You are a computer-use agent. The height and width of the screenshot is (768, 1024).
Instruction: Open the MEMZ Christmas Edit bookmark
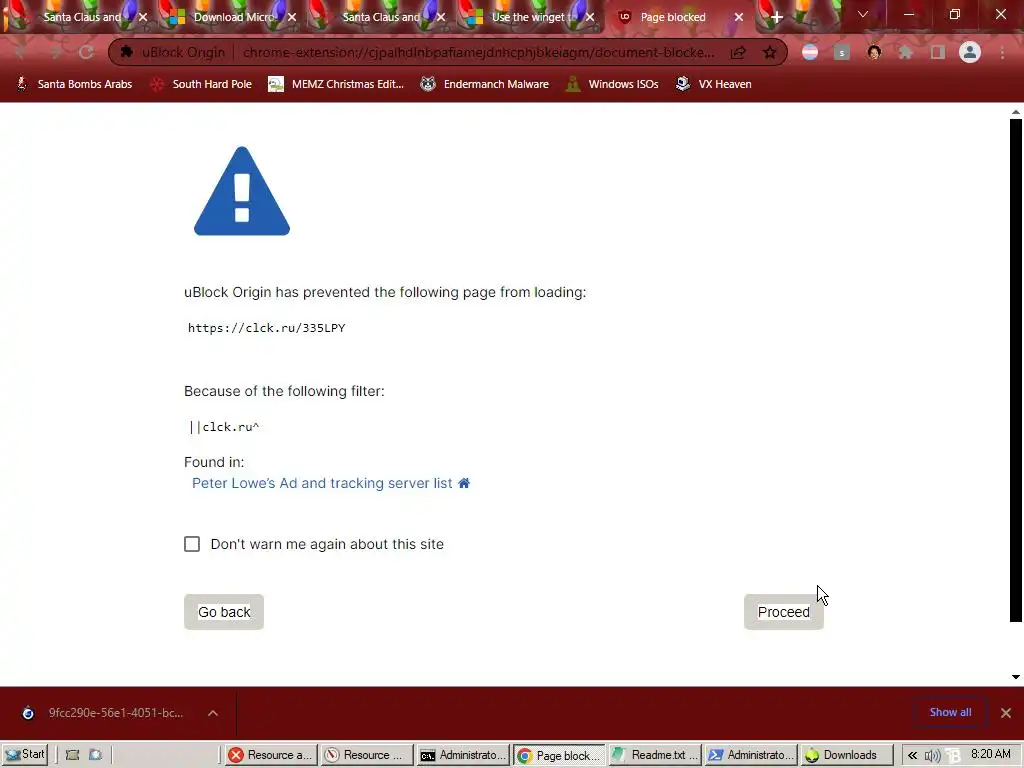click(336, 84)
